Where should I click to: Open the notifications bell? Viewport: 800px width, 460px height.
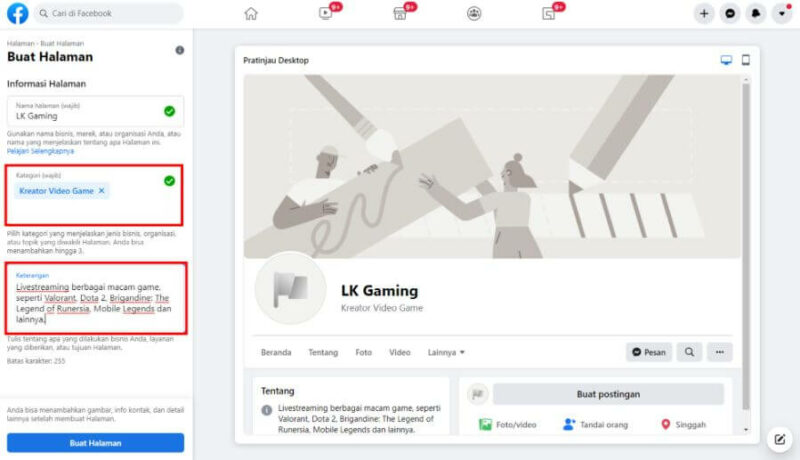point(756,14)
